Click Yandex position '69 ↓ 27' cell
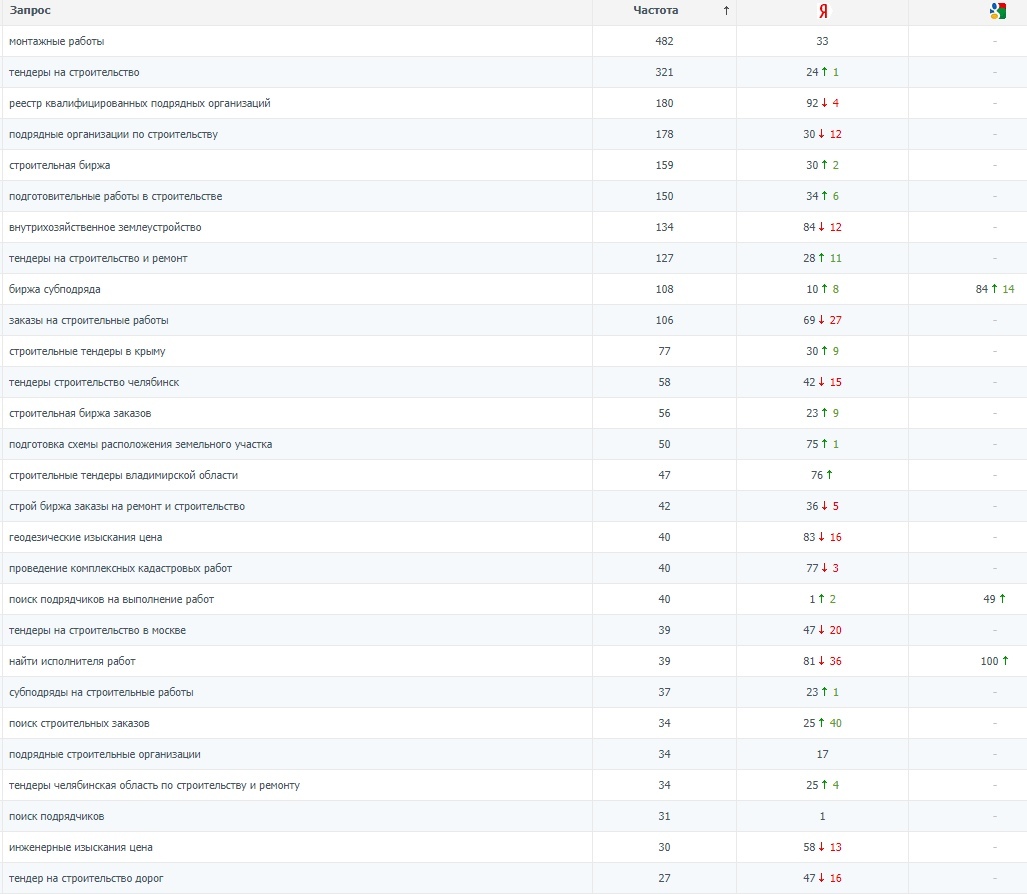The height and width of the screenshot is (894, 1027). tap(822, 320)
